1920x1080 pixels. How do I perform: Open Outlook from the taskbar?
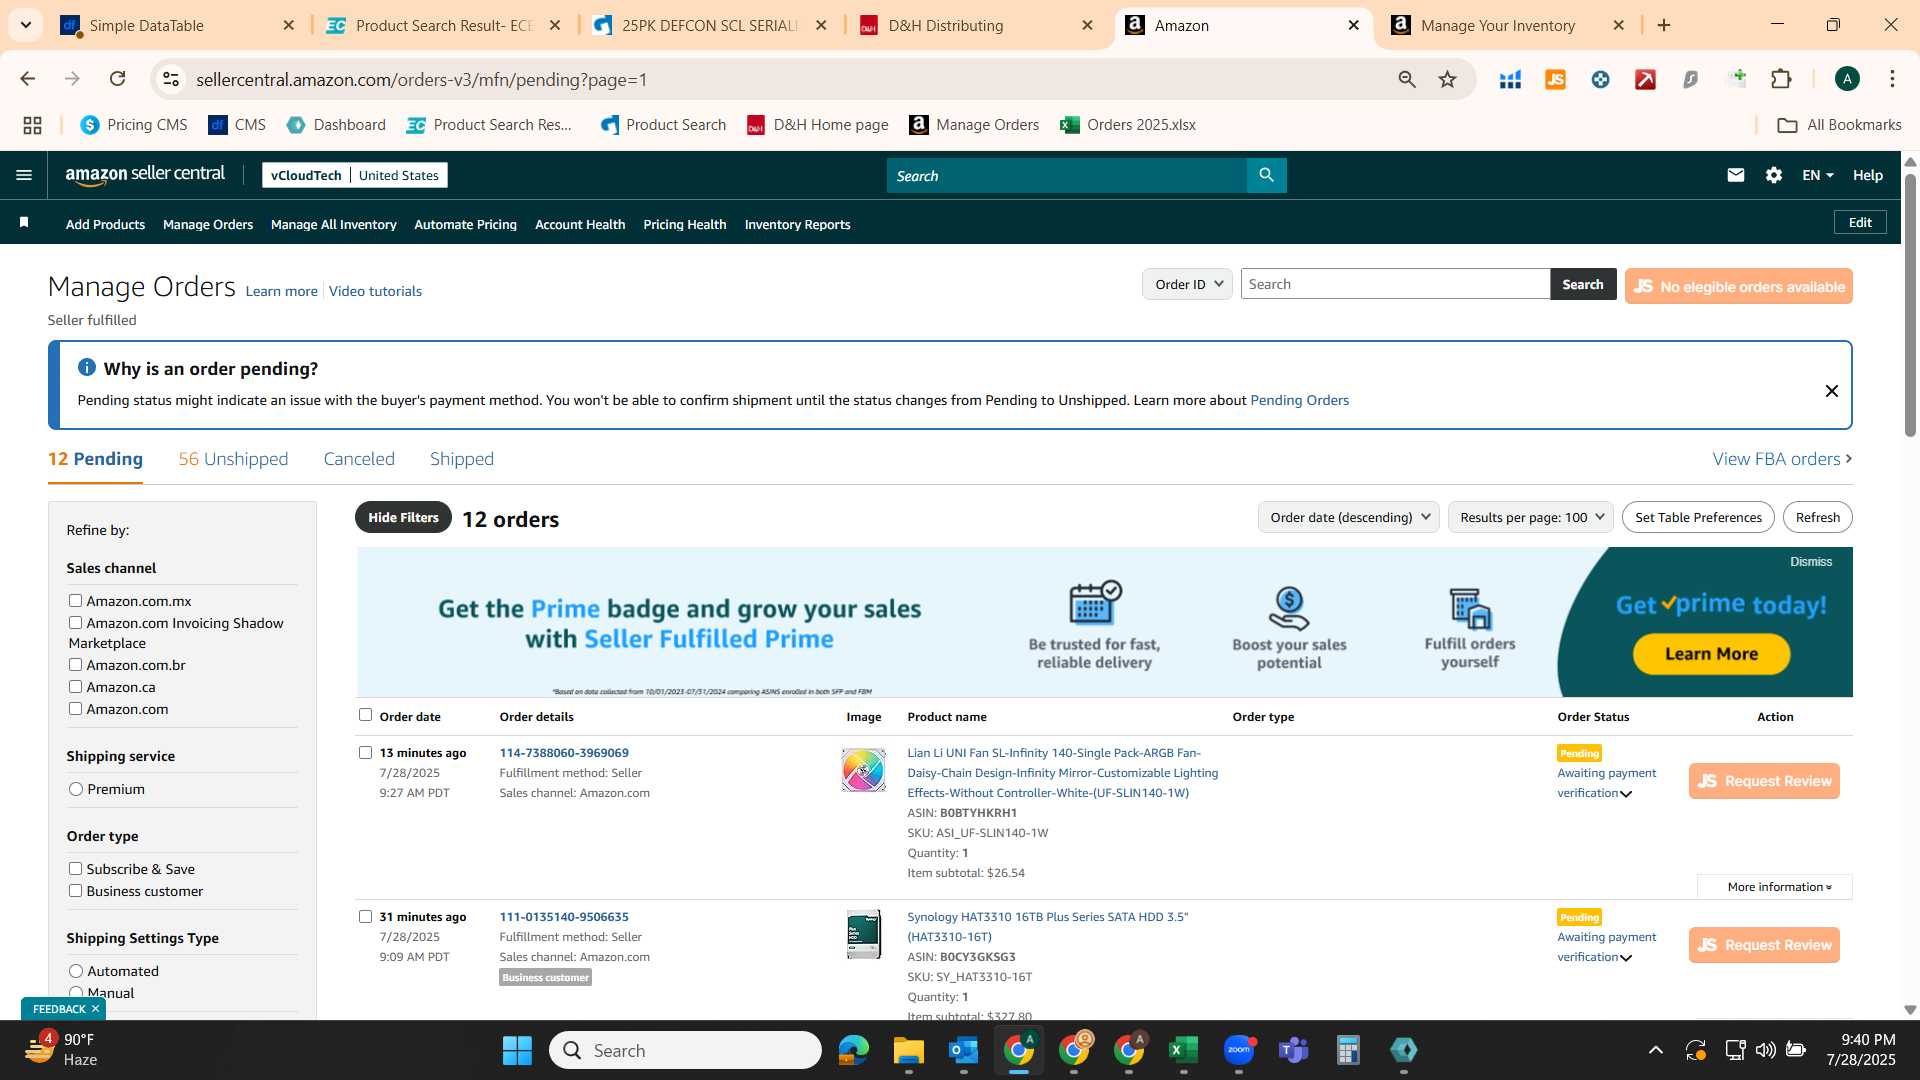point(963,1050)
